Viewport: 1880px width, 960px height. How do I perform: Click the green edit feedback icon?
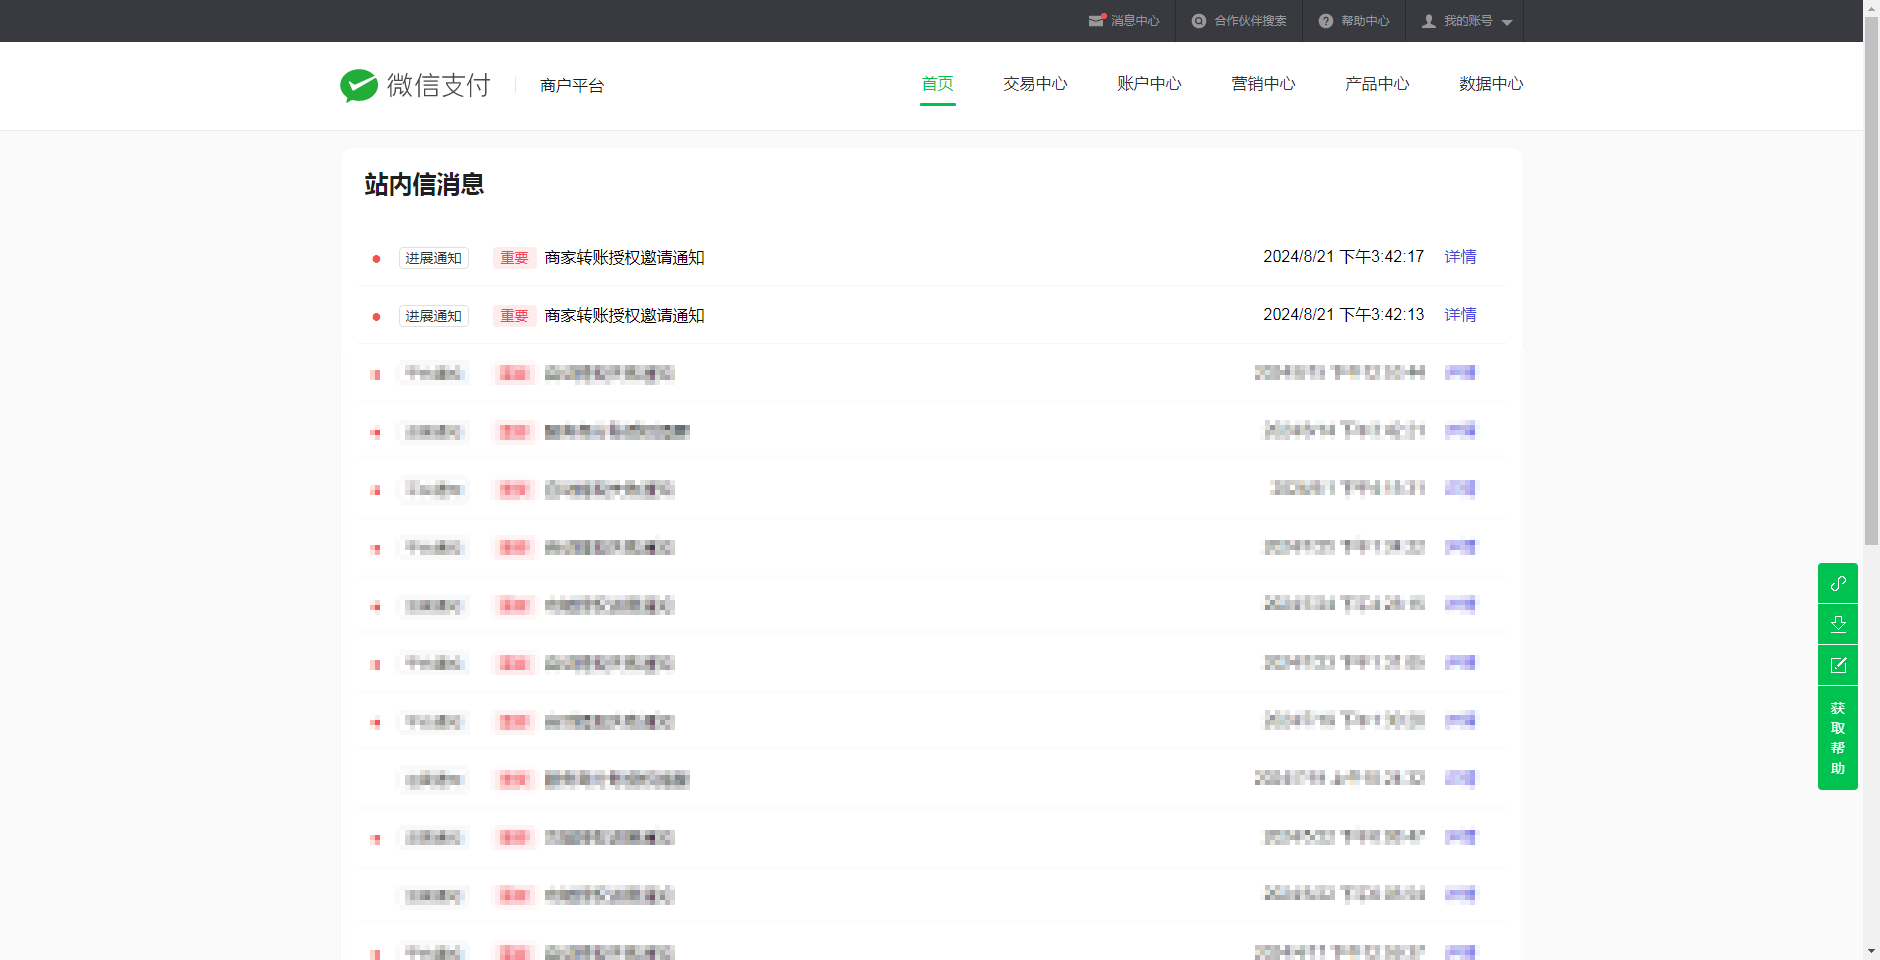coord(1837,665)
